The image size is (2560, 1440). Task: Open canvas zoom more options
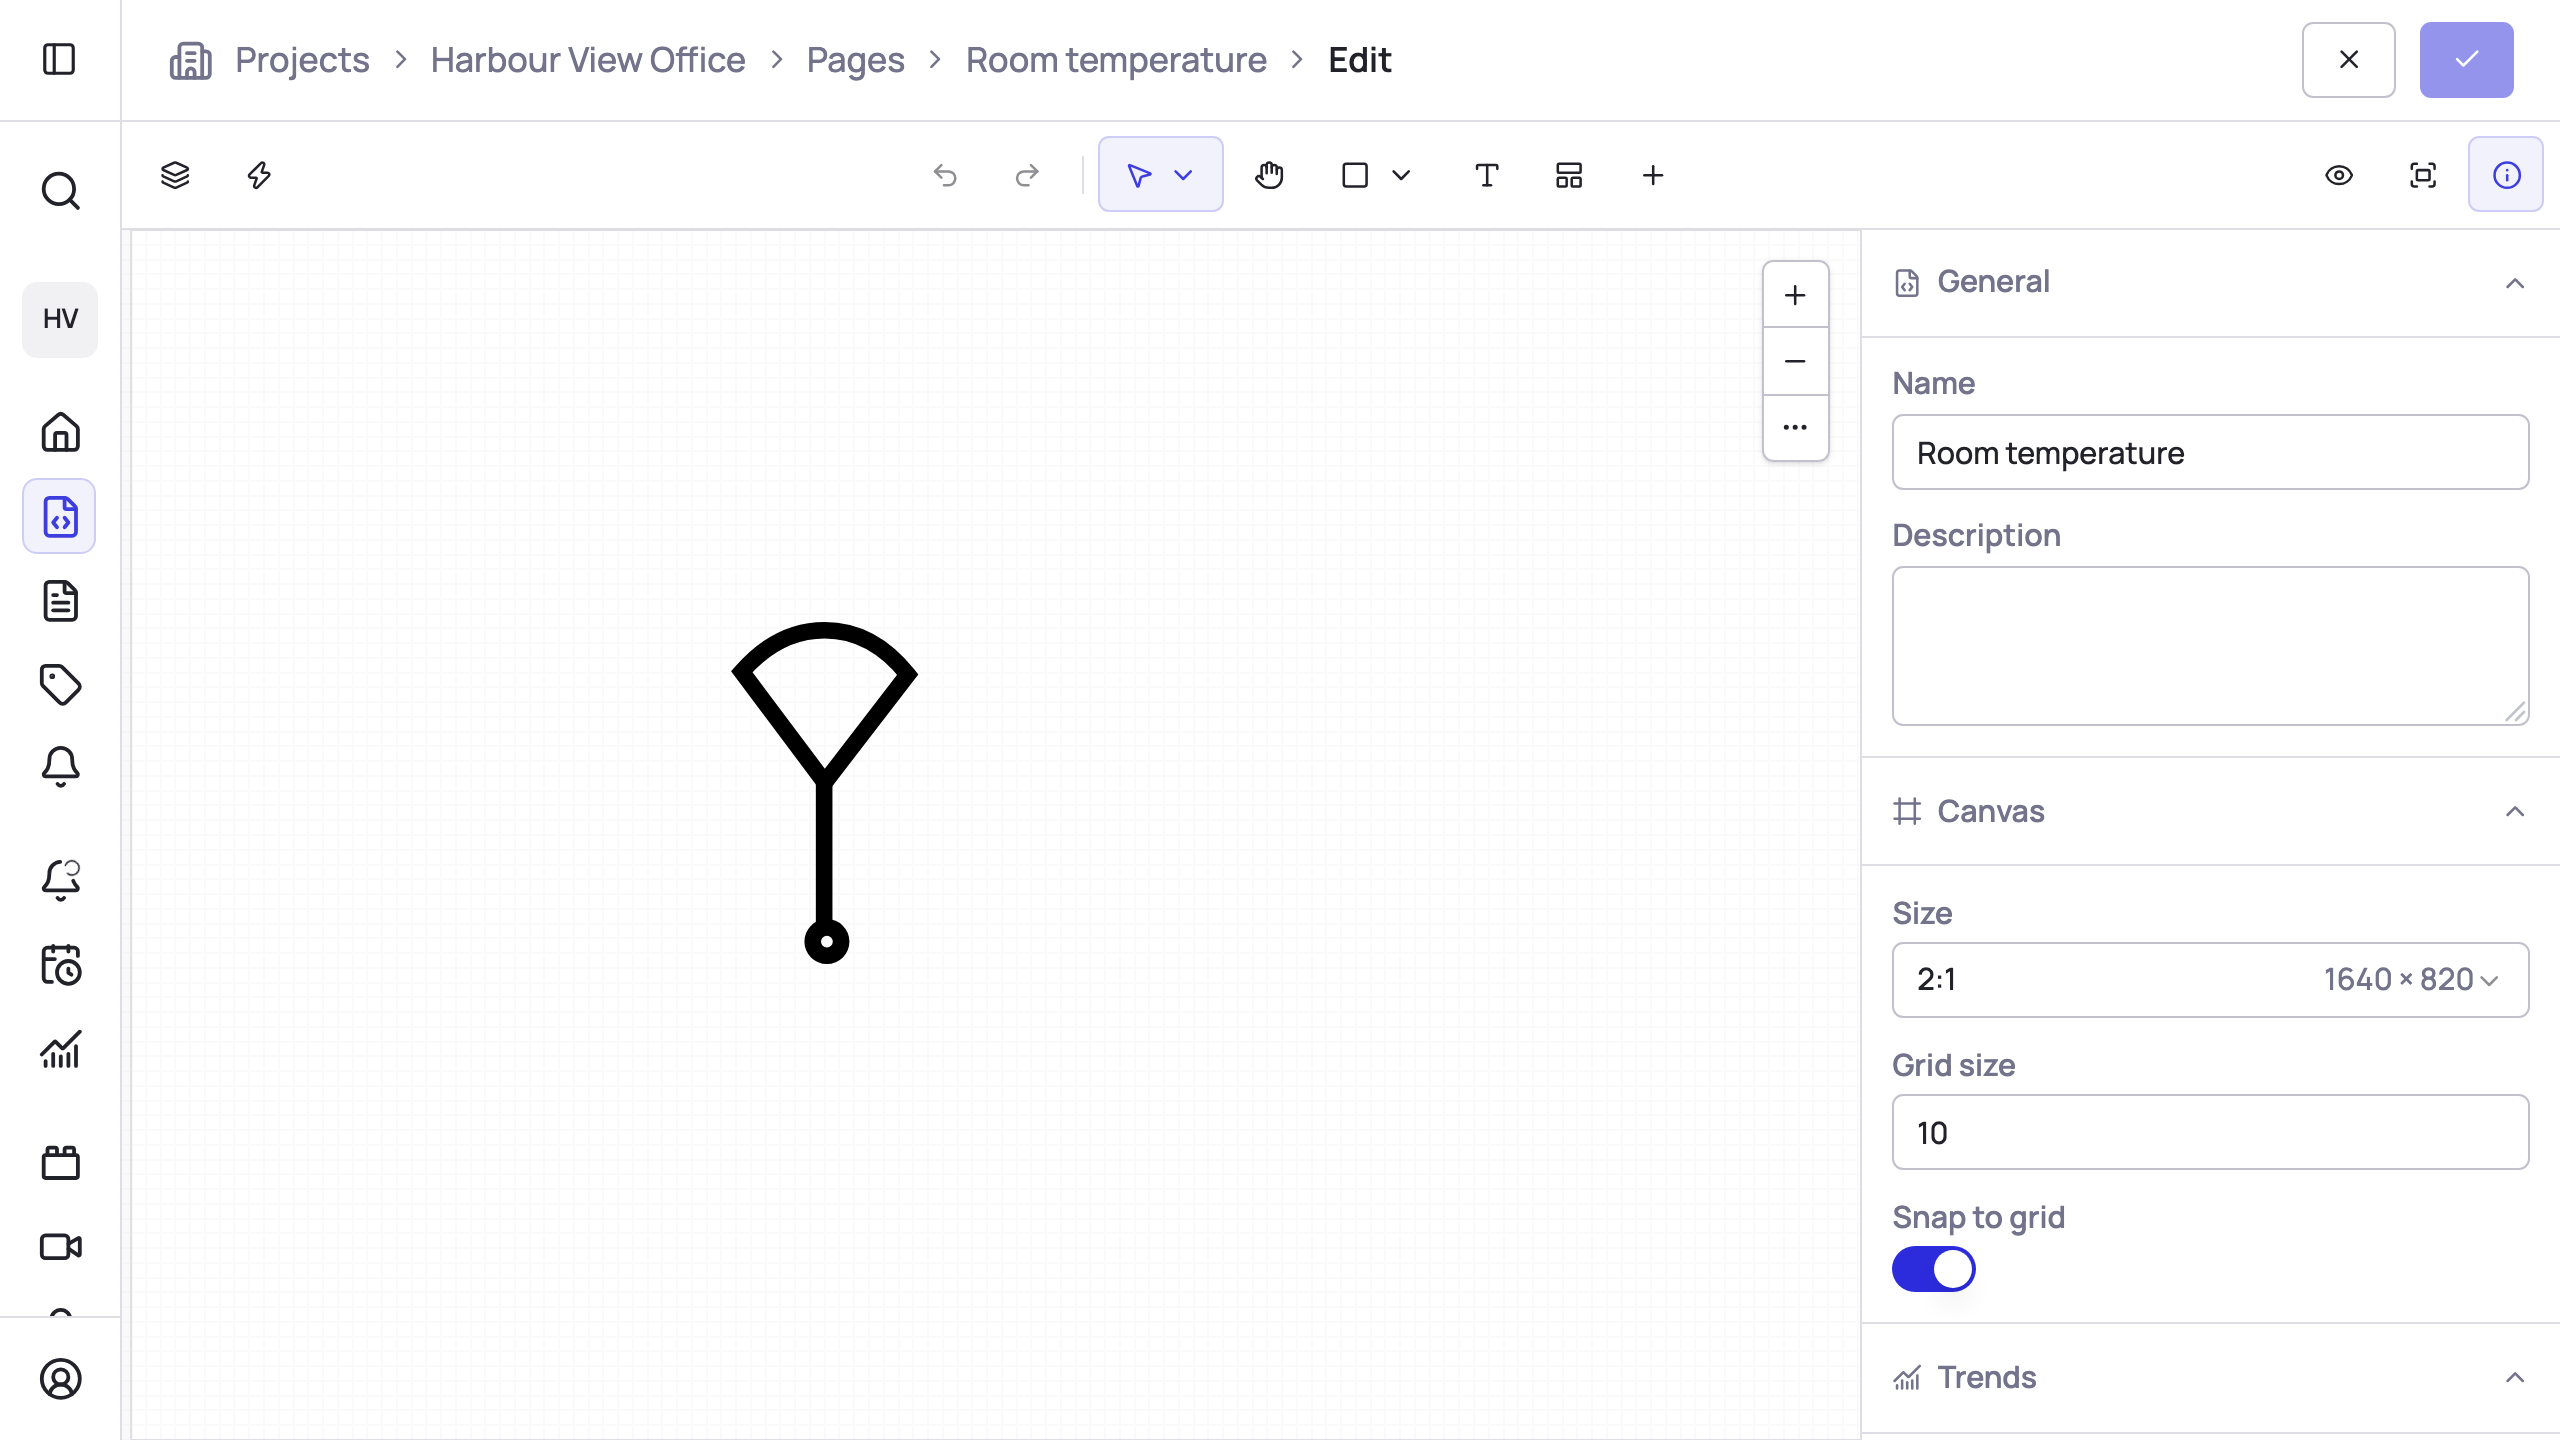1795,427
